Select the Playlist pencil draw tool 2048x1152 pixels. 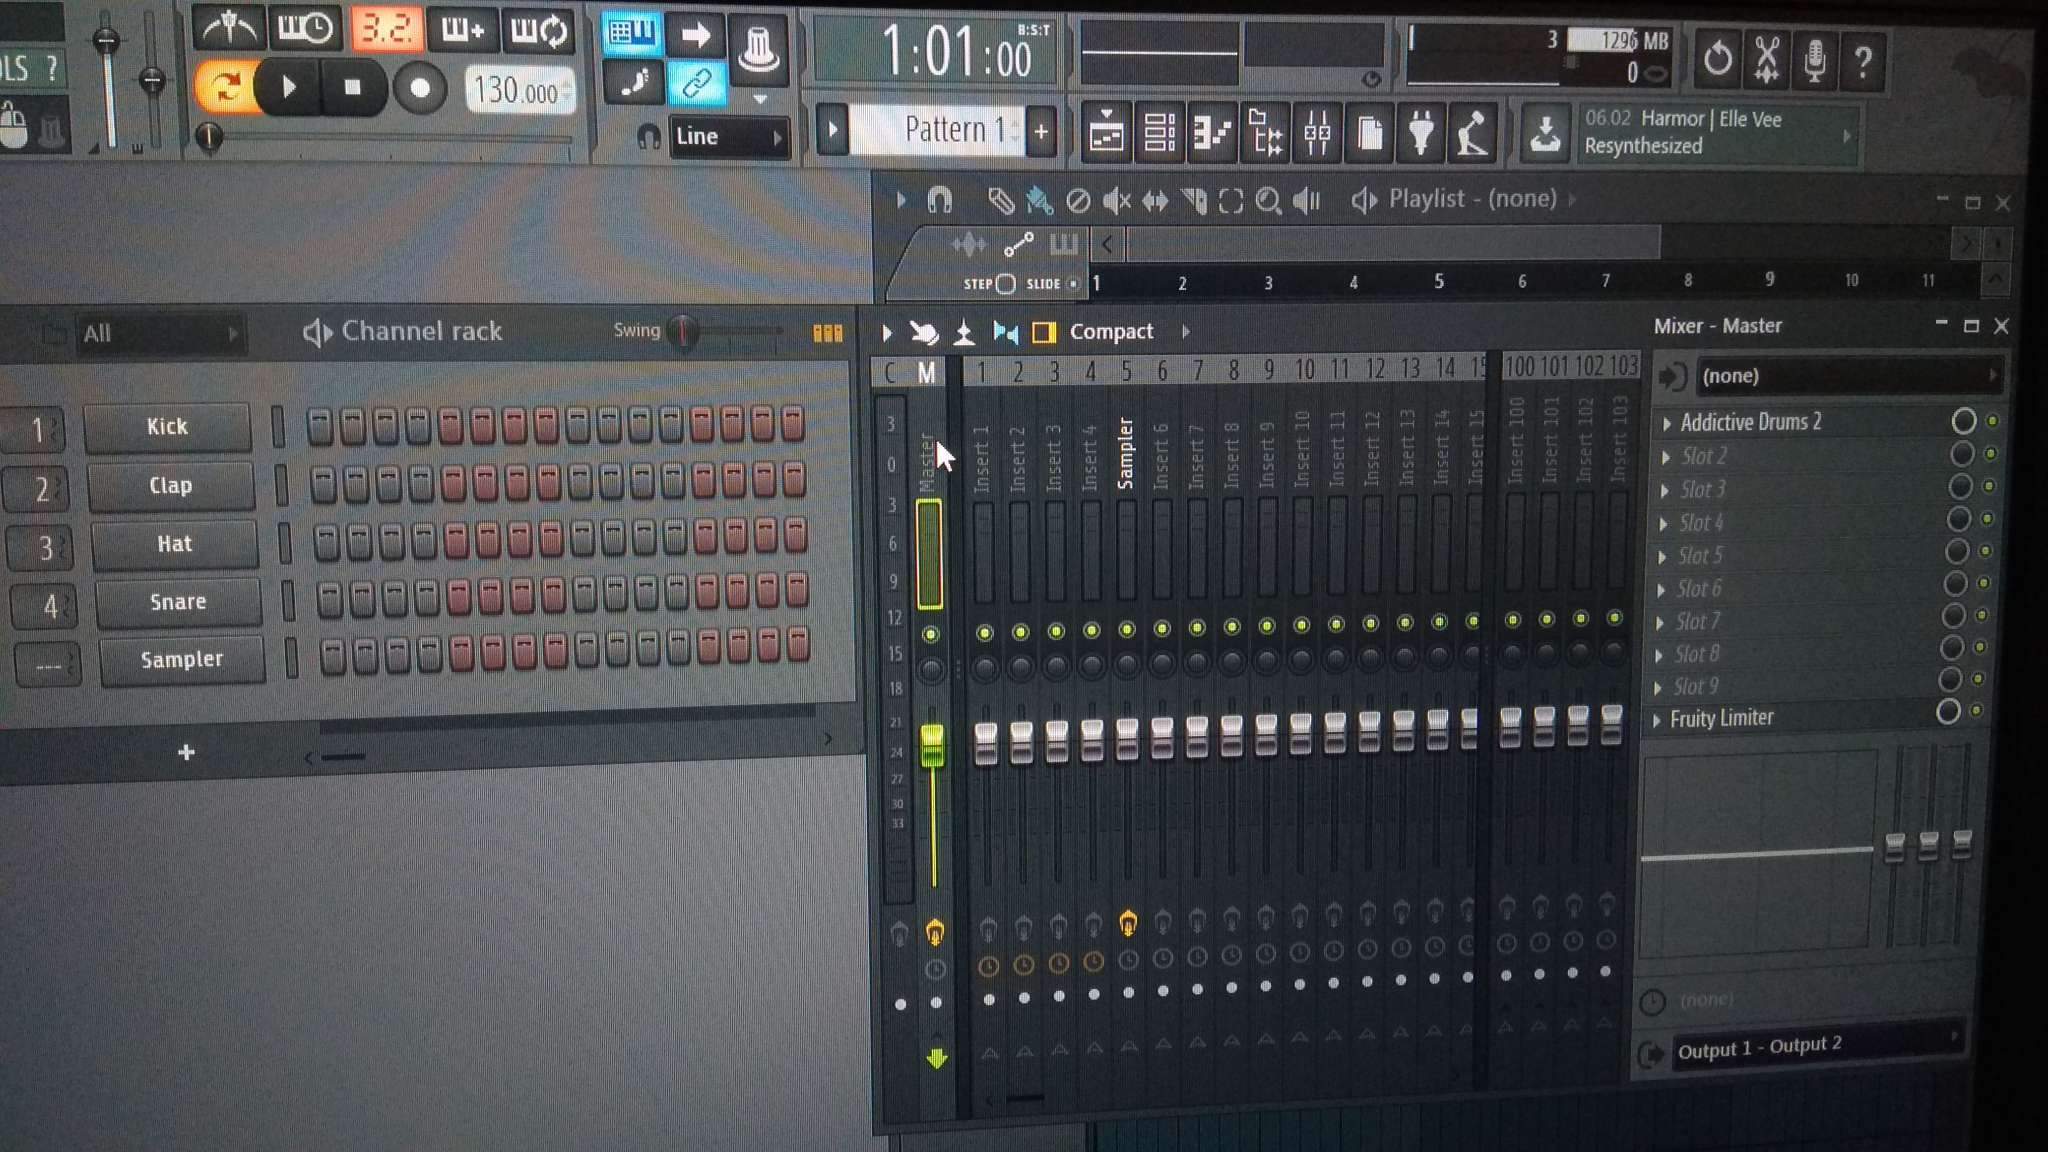999,201
